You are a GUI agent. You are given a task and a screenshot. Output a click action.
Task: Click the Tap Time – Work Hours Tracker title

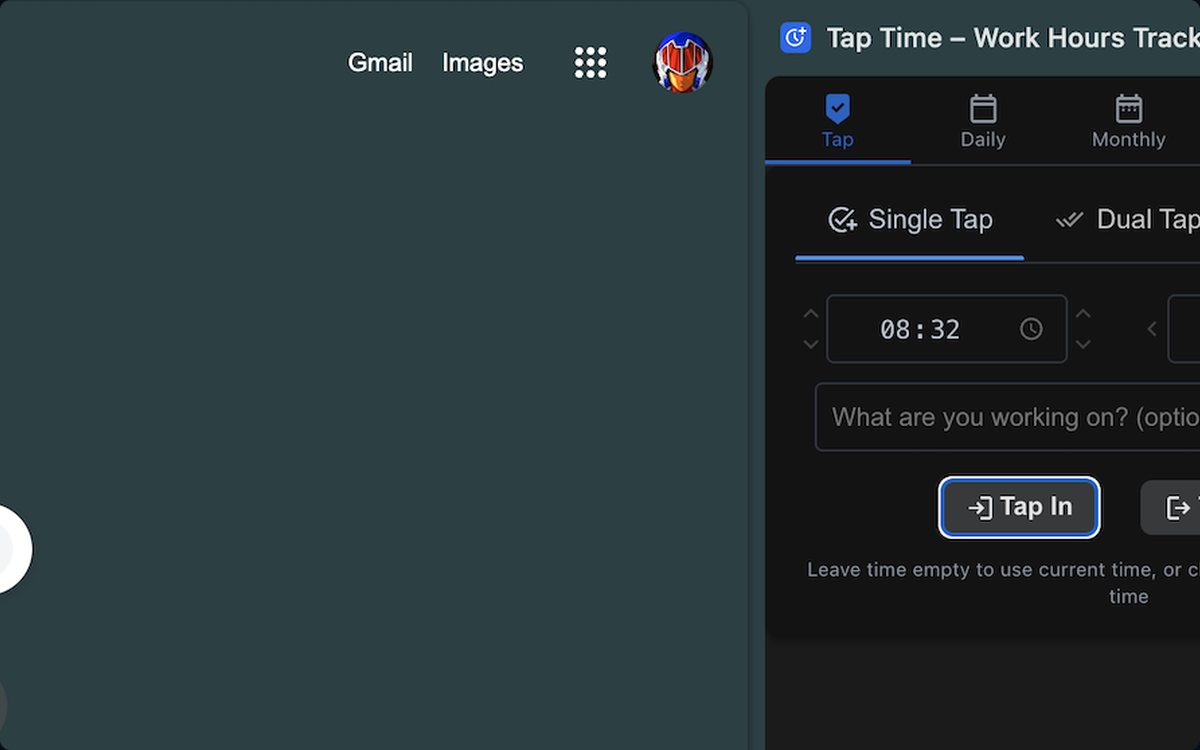pos(1013,38)
